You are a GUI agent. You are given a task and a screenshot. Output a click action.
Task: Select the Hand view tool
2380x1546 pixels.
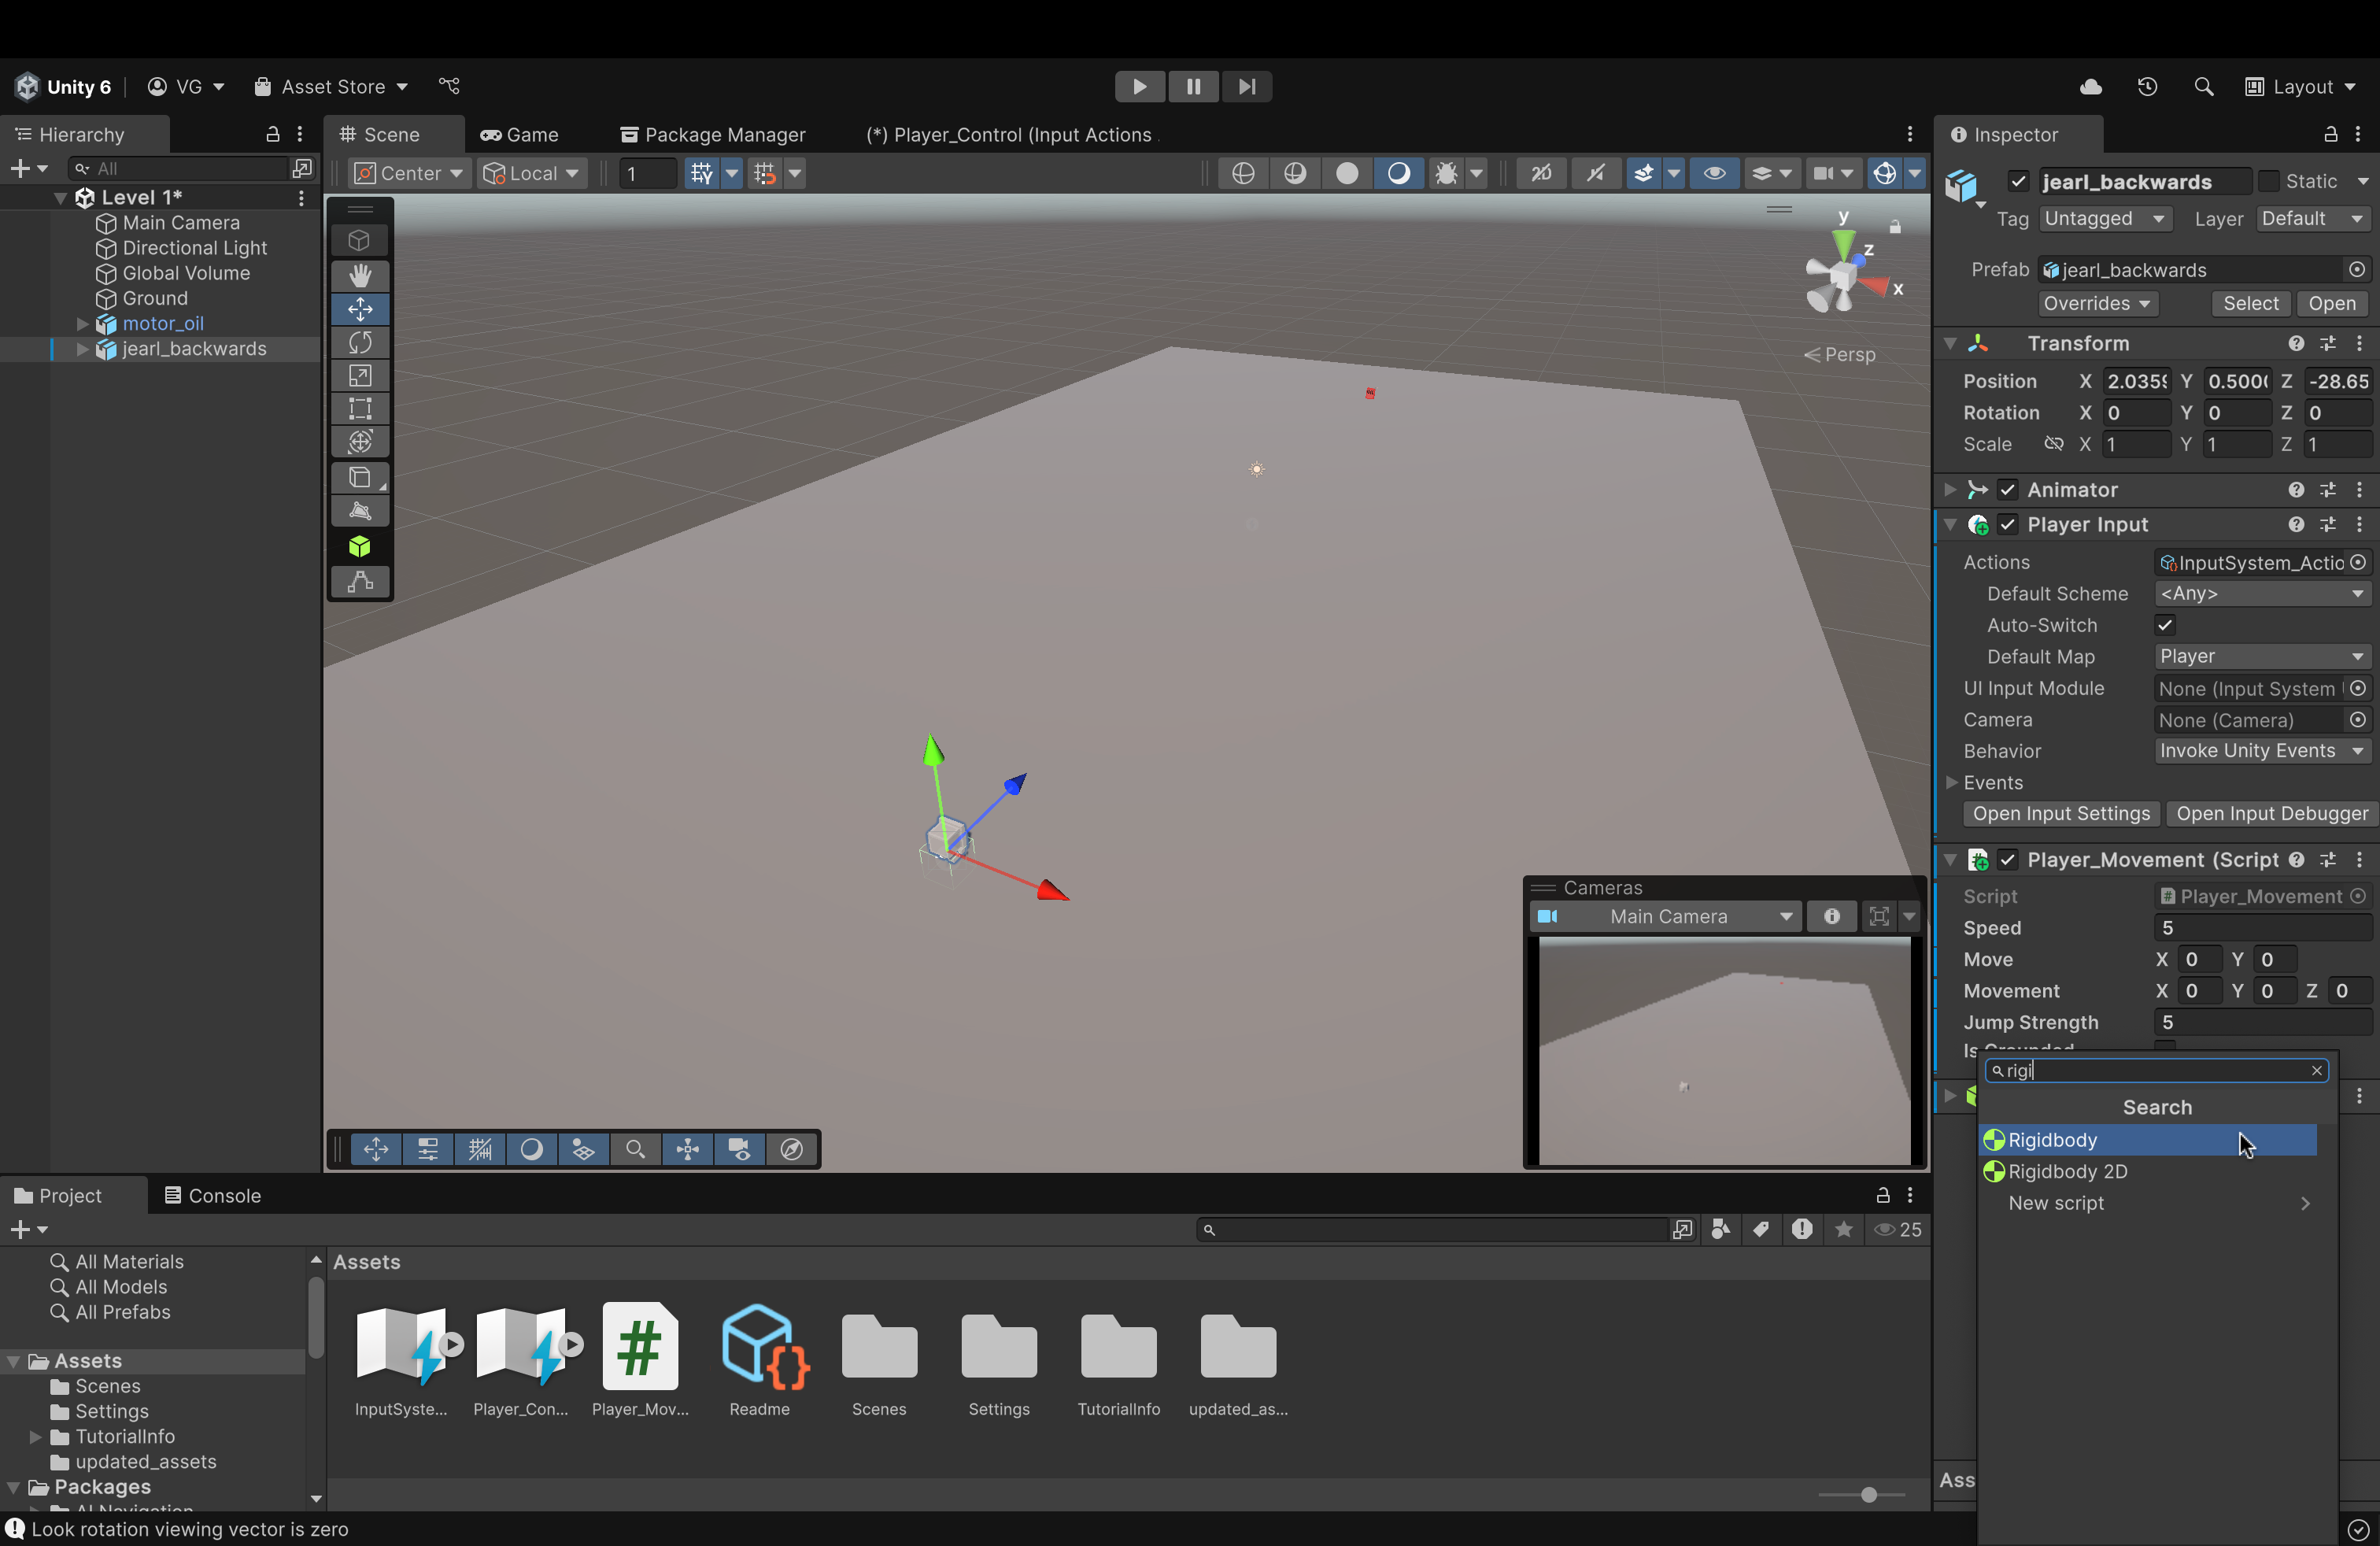[360, 275]
